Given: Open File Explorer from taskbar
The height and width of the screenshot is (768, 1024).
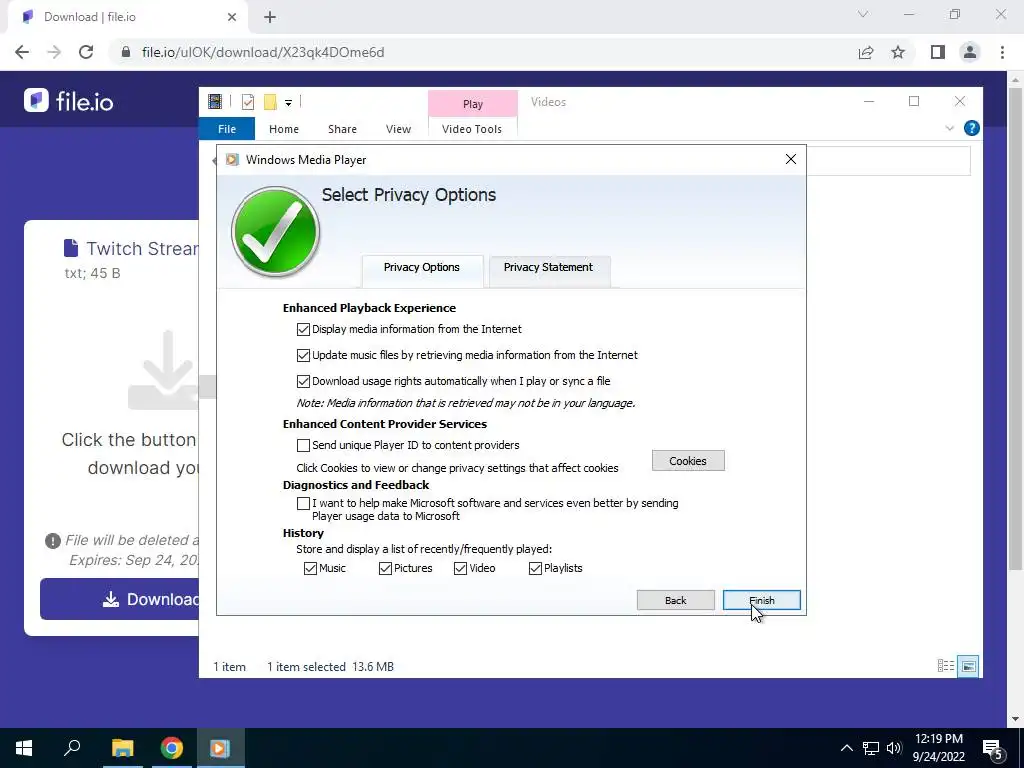Looking at the screenshot, I should [x=122, y=748].
